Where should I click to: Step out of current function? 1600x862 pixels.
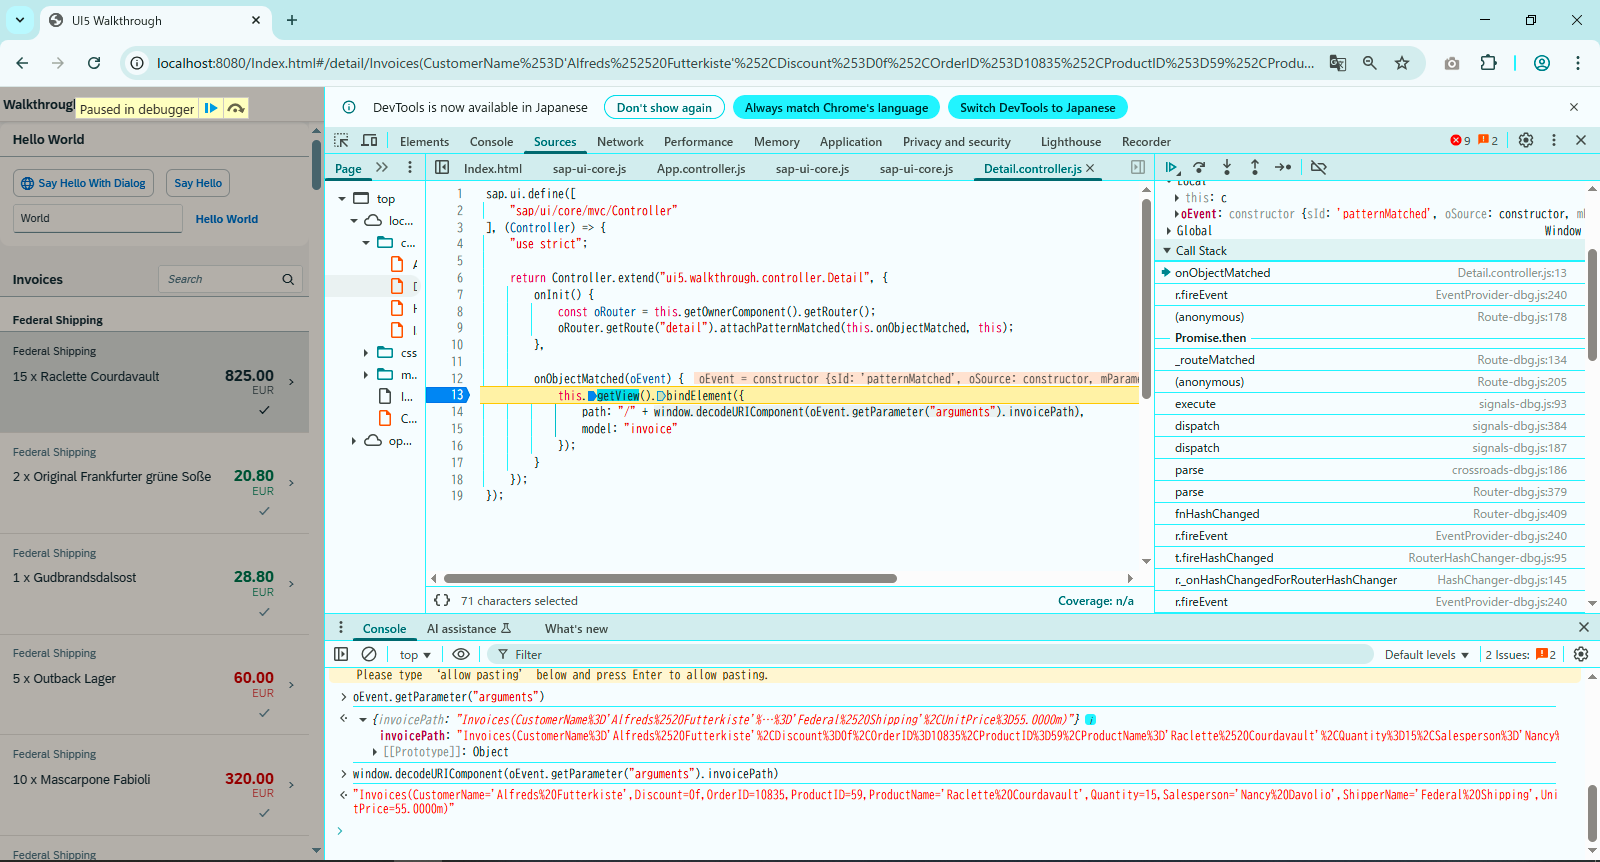[1255, 167]
